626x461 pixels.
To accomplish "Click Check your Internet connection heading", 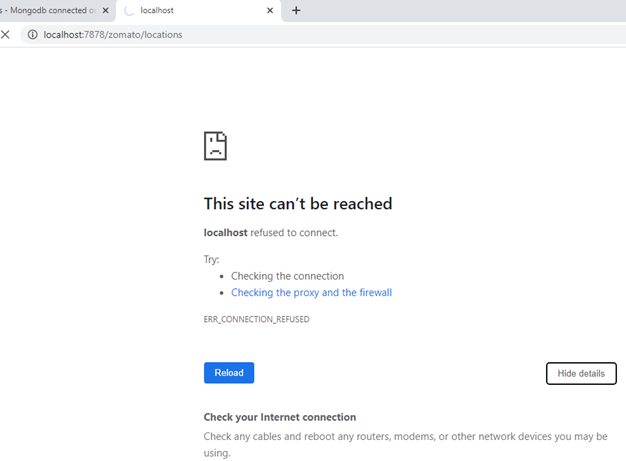I will tap(280, 417).
